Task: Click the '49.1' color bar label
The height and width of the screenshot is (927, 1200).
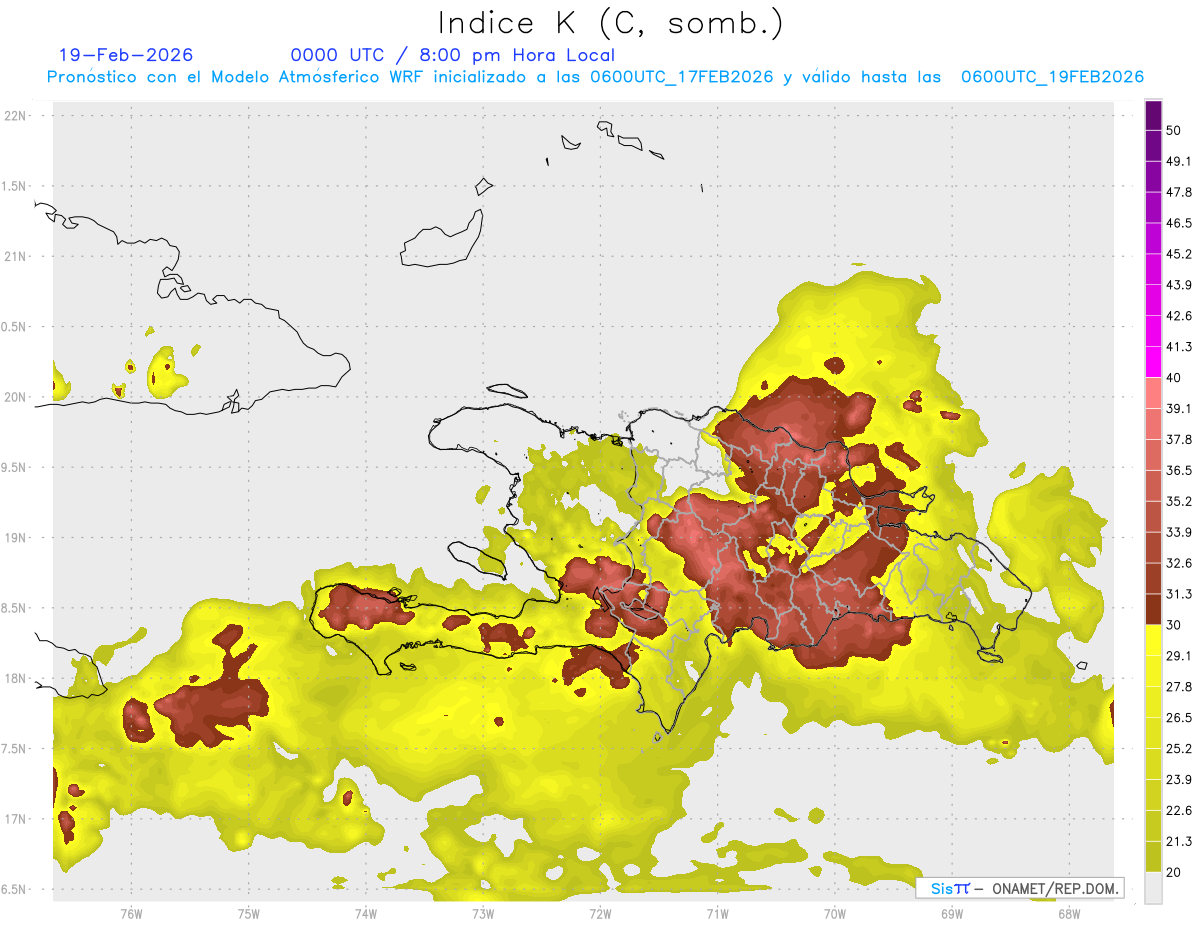Action: pyautogui.click(x=1179, y=162)
